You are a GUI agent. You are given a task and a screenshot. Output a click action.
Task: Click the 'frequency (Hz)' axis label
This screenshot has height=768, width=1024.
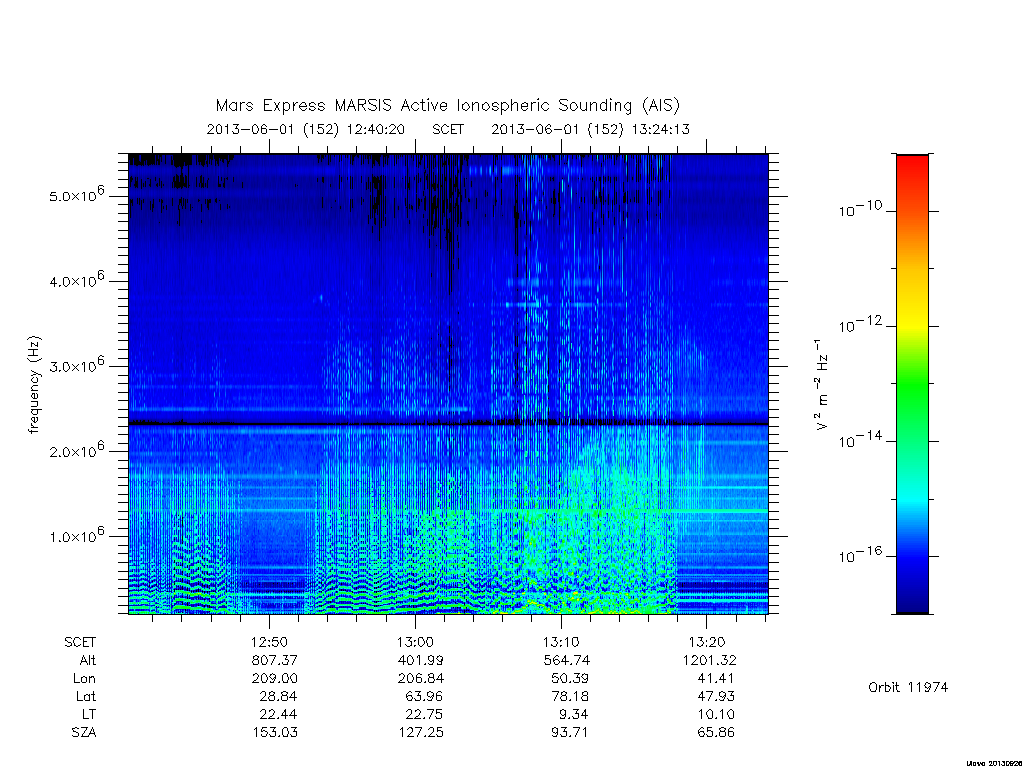click(x=35, y=385)
